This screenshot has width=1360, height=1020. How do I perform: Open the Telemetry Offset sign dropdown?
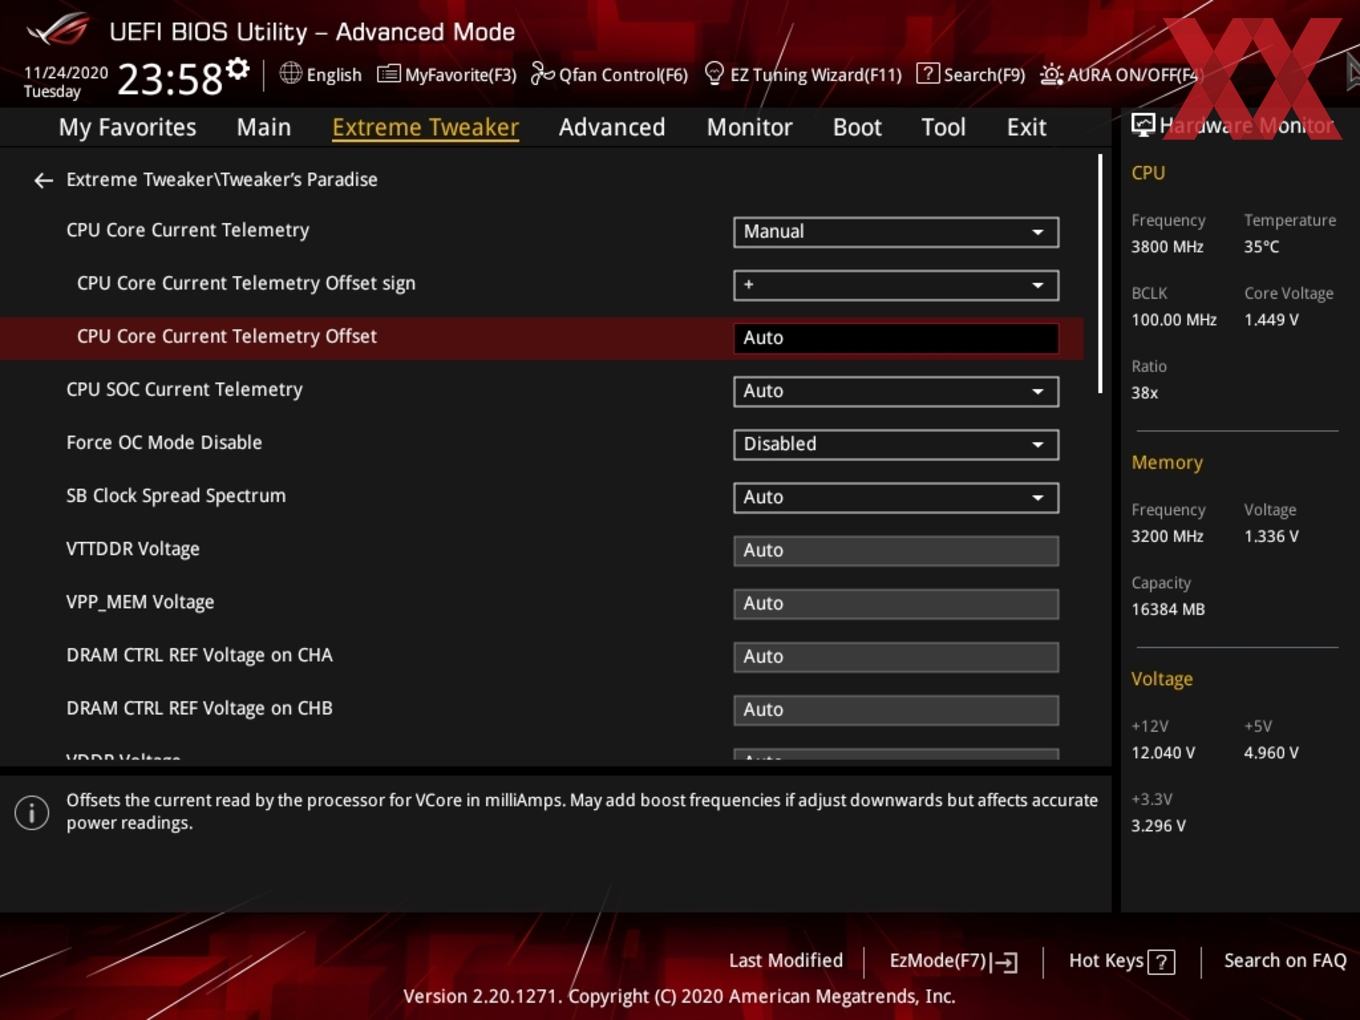coord(896,285)
